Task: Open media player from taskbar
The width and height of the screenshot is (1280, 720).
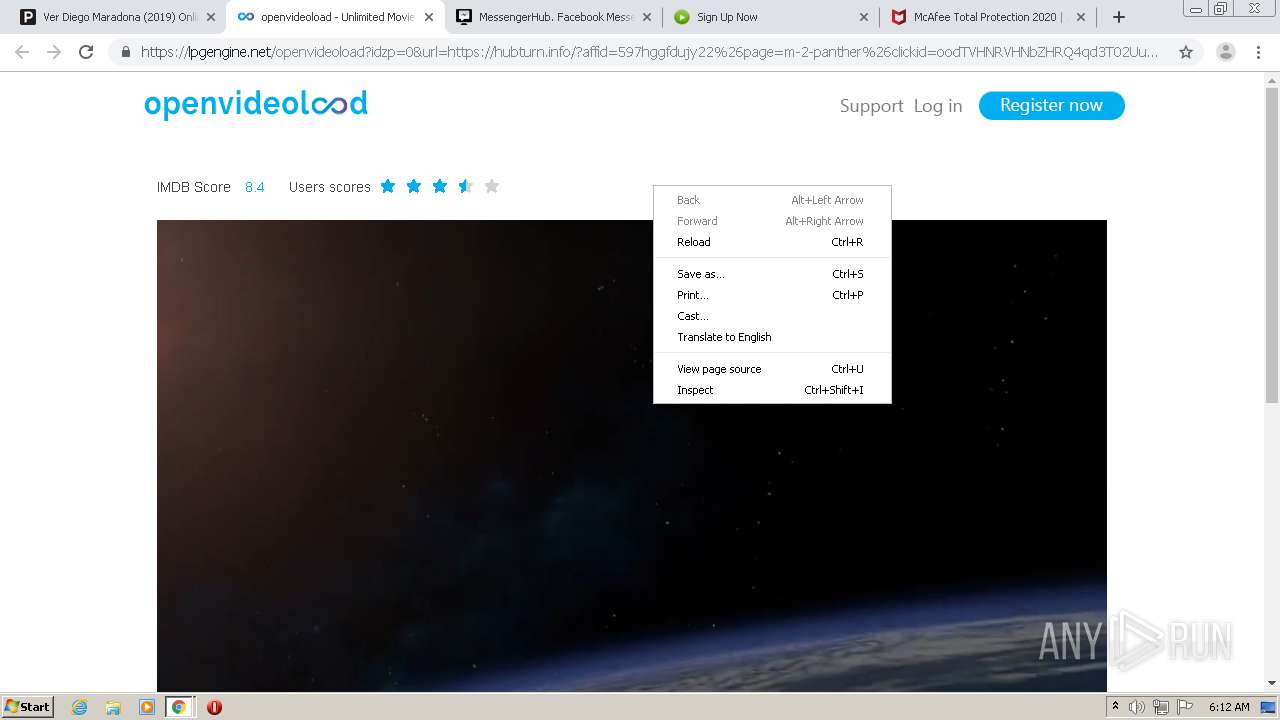Action: pos(147,707)
